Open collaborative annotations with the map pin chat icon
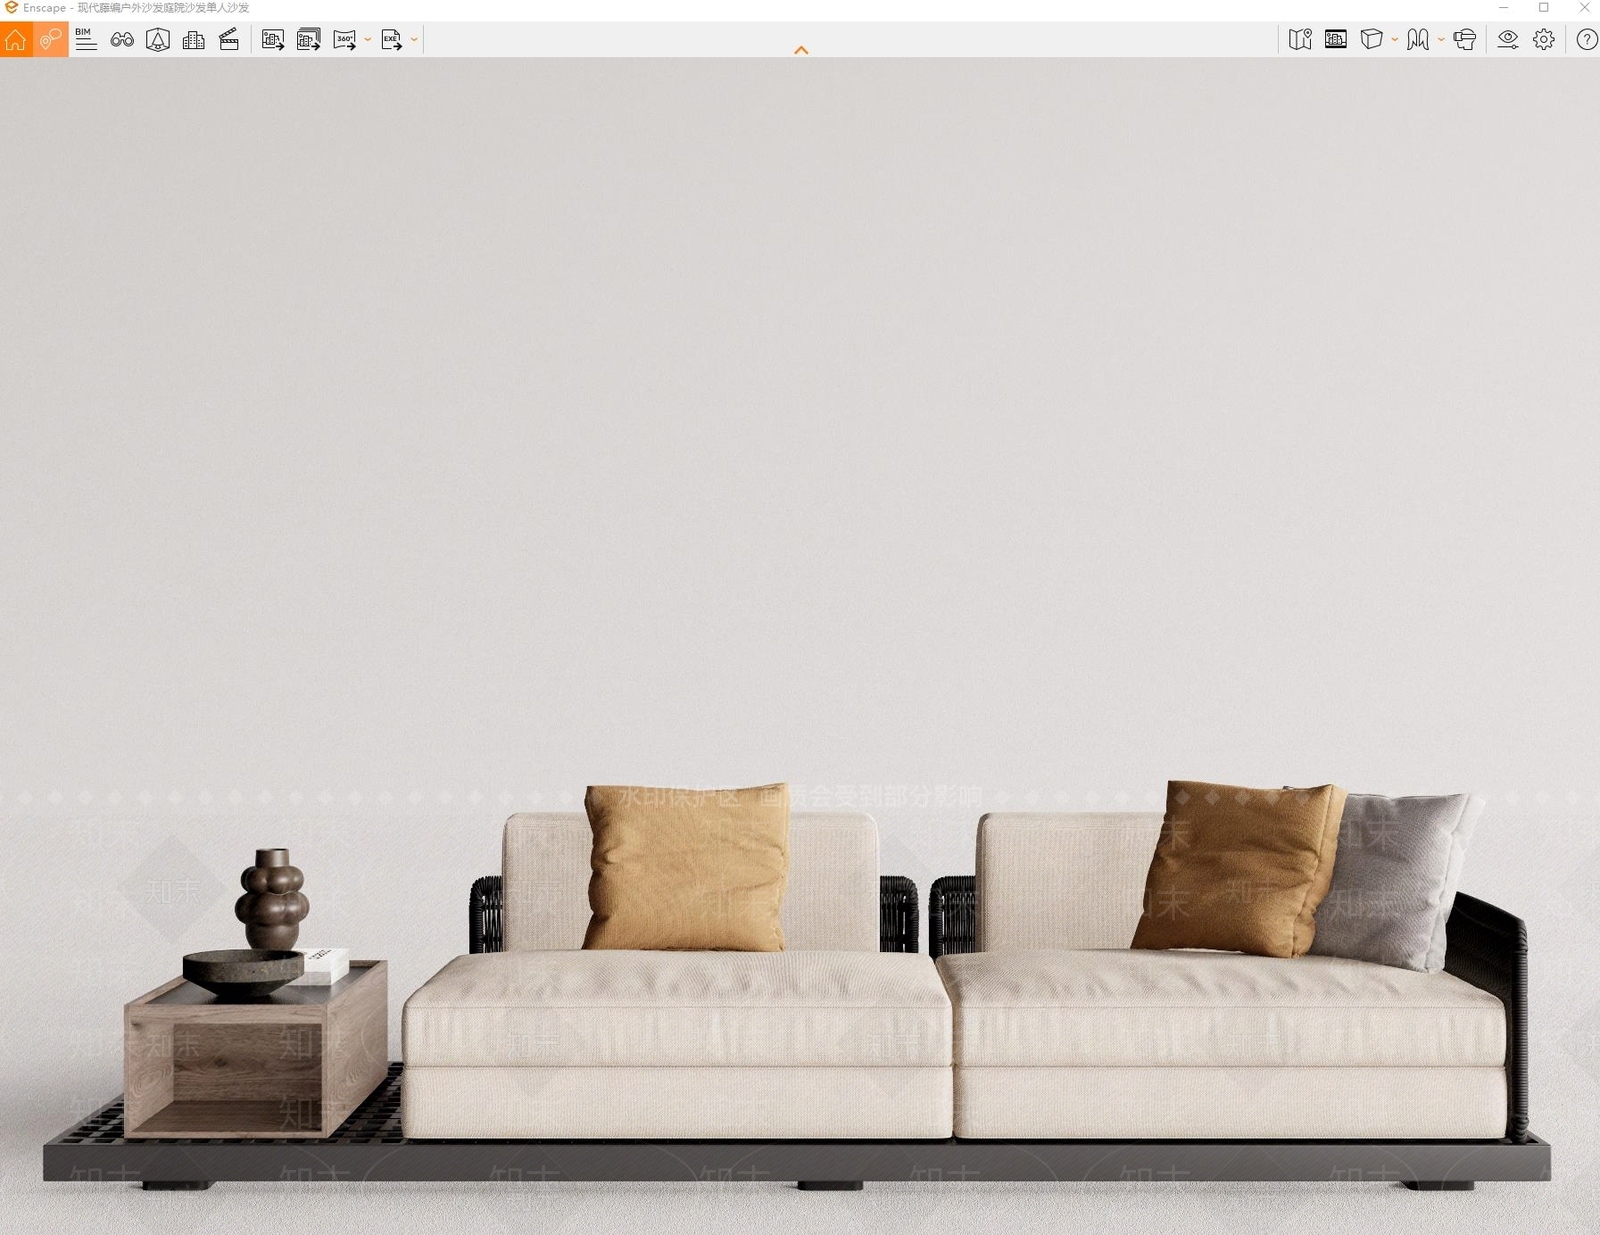 tap(51, 40)
